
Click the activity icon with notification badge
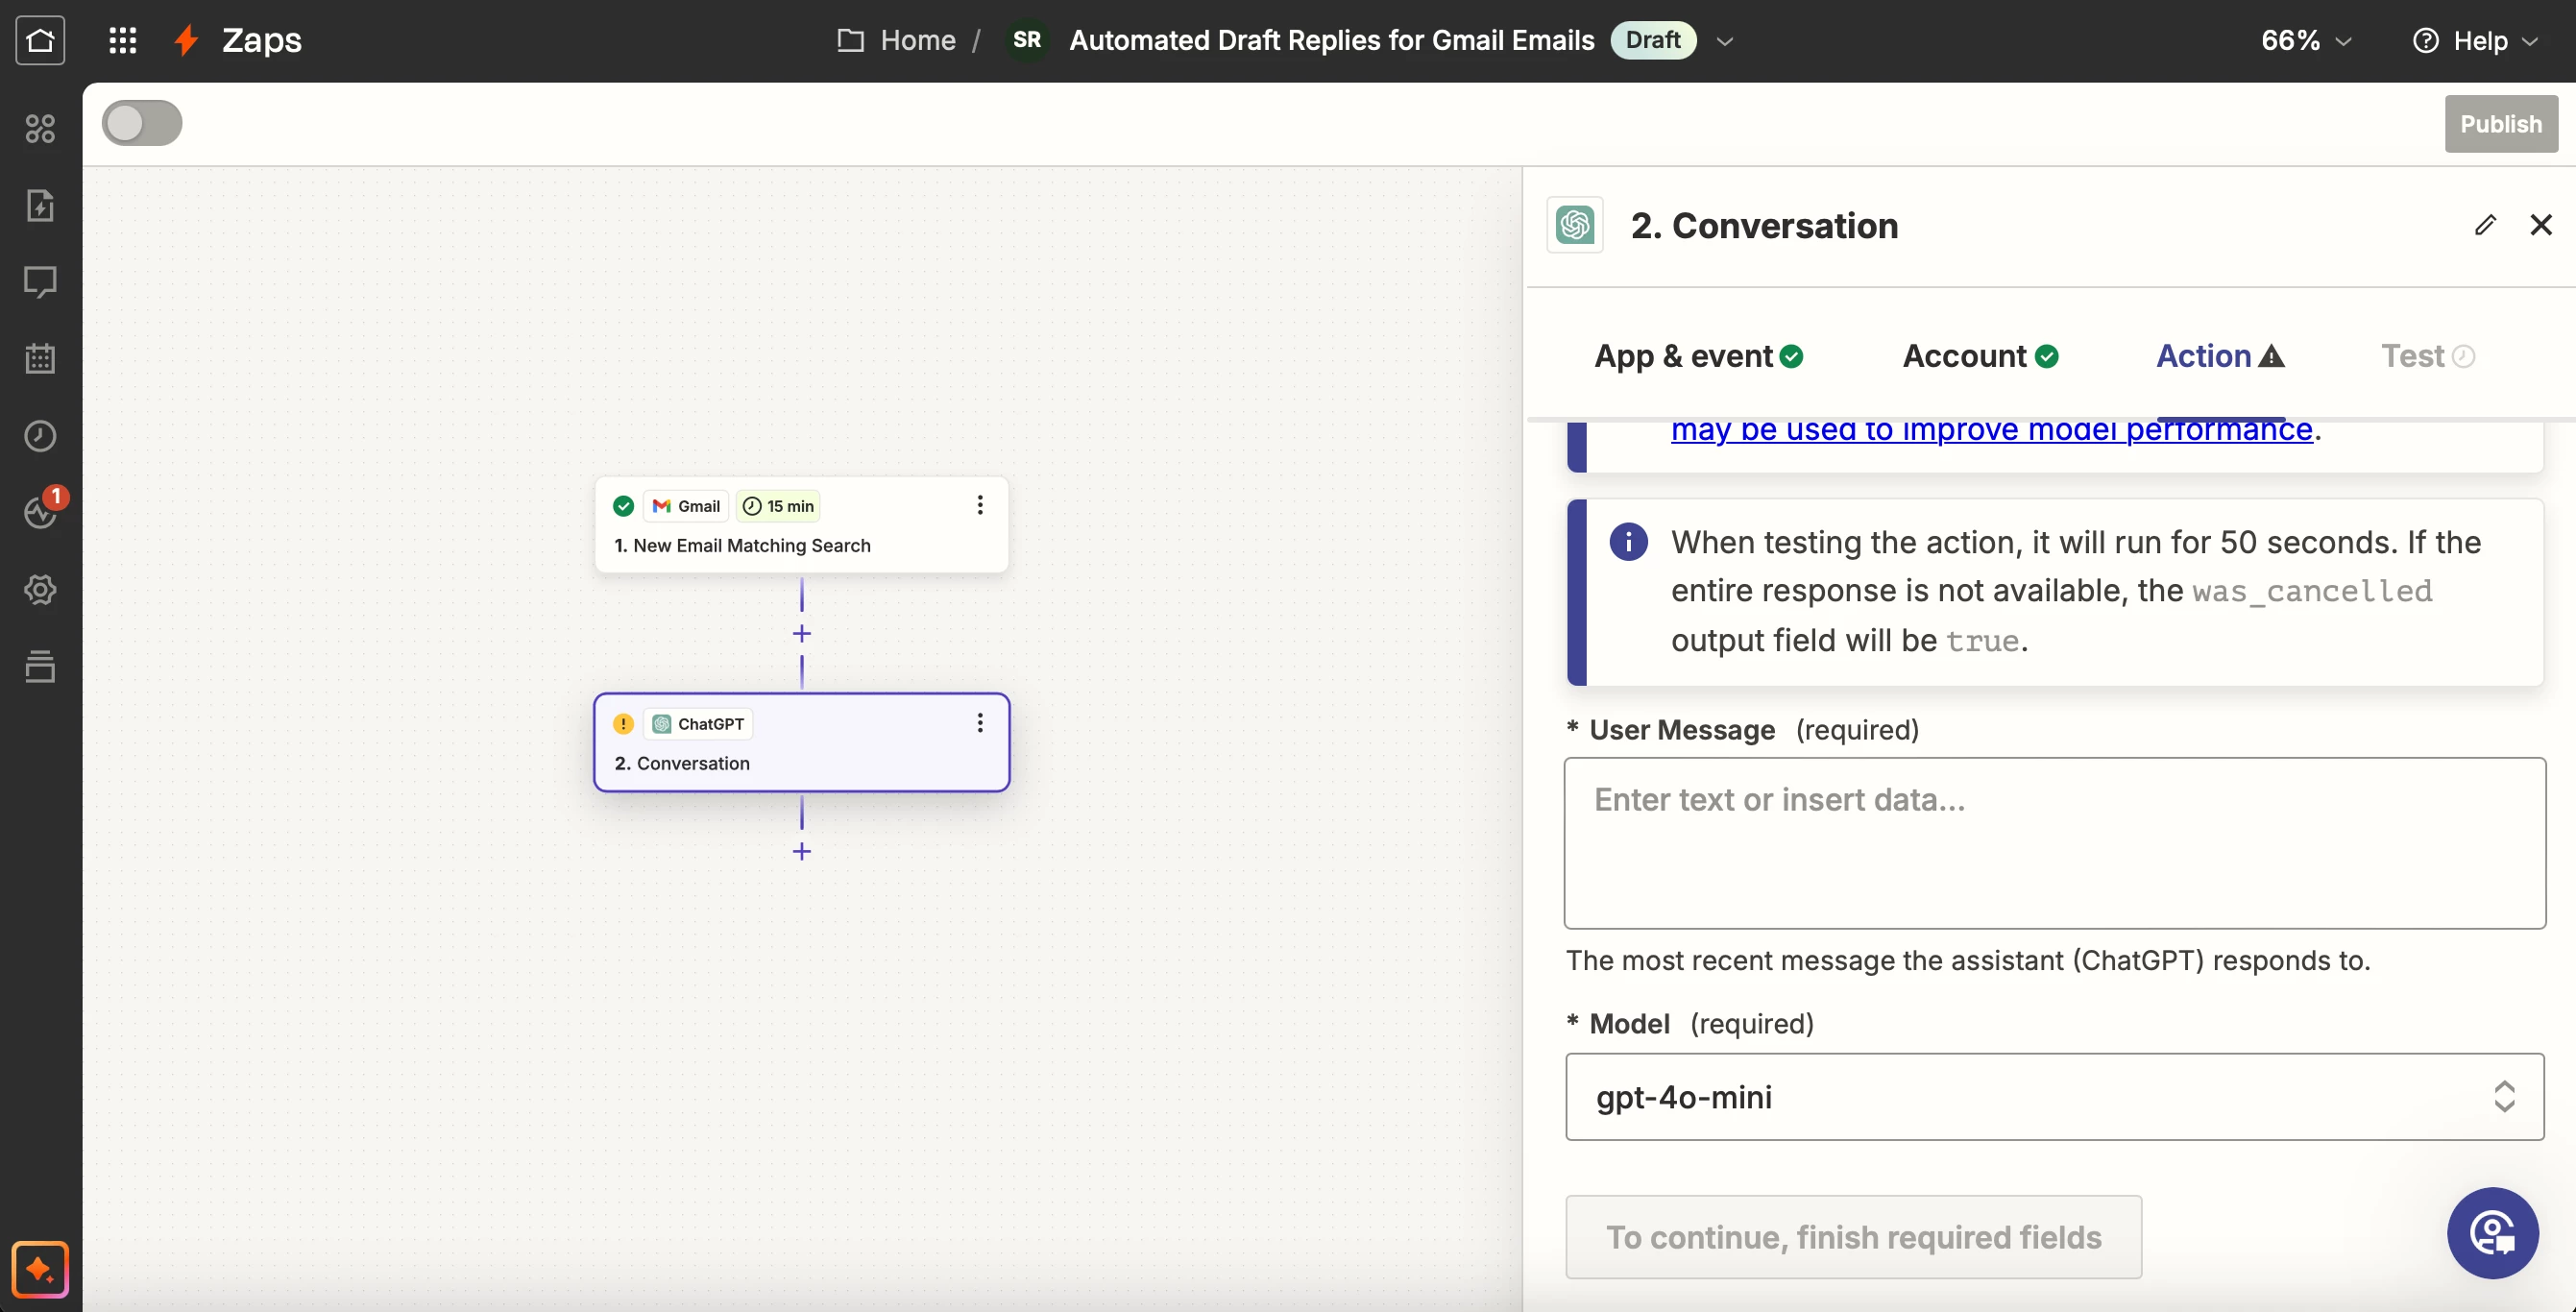coord(40,512)
